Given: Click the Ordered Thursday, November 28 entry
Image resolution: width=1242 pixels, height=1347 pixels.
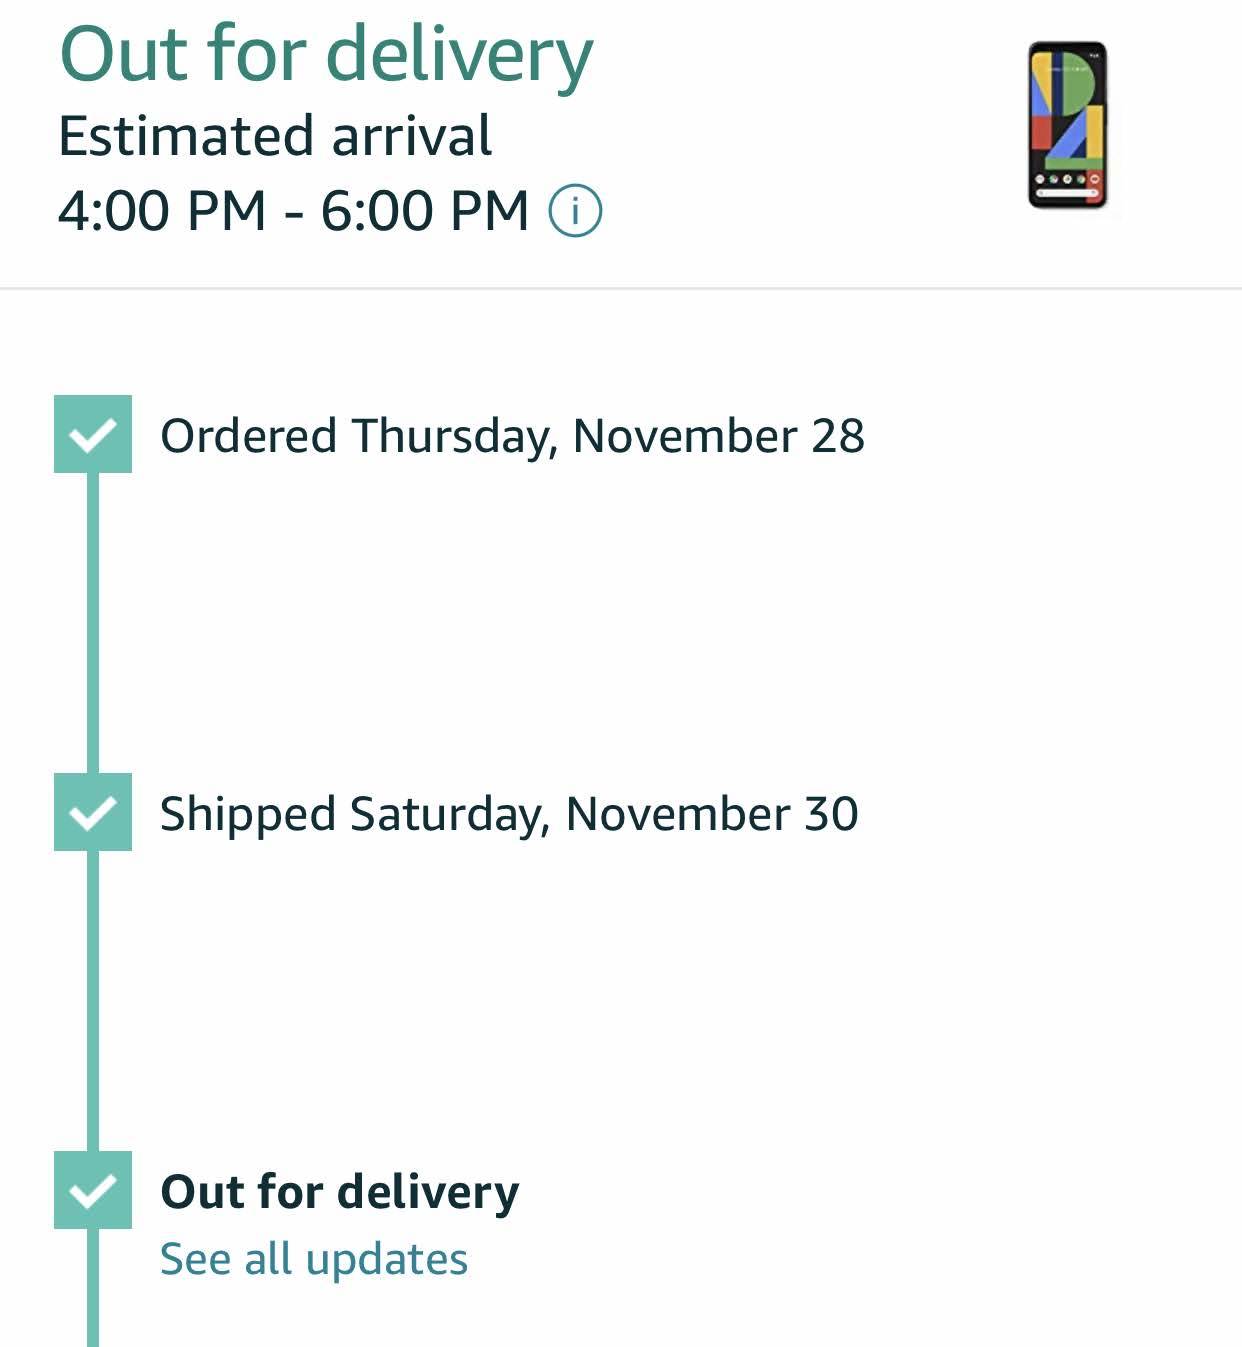Looking at the screenshot, I should click(512, 436).
